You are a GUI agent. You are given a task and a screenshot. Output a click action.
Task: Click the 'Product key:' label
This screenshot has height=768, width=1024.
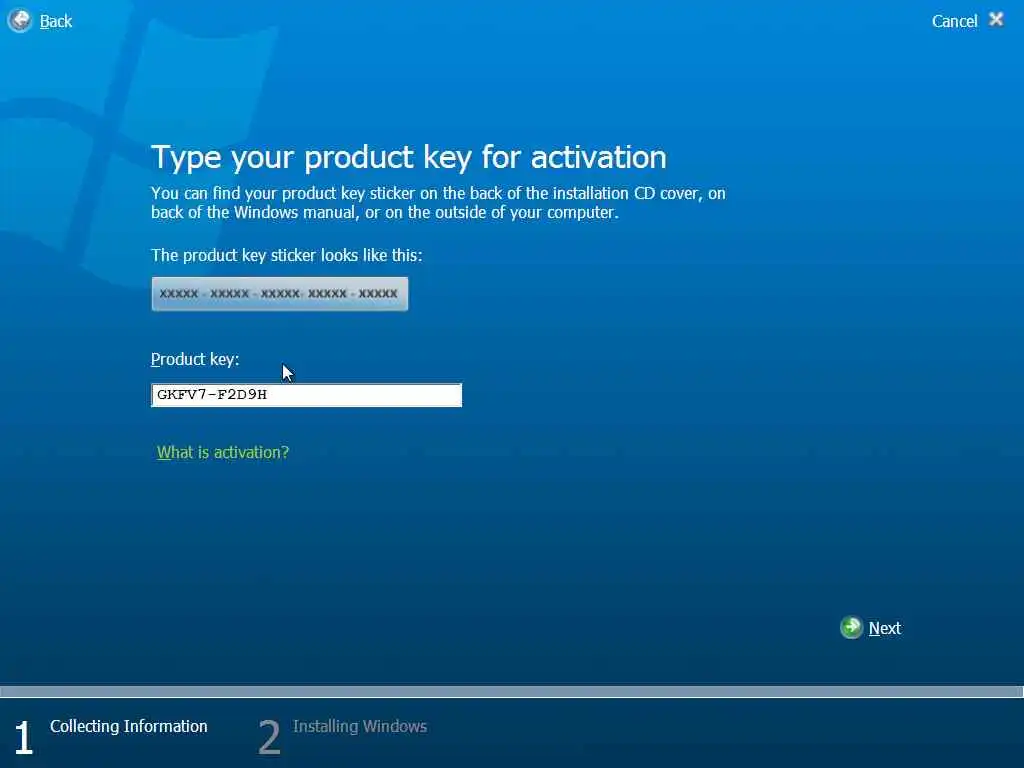pos(195,360)
